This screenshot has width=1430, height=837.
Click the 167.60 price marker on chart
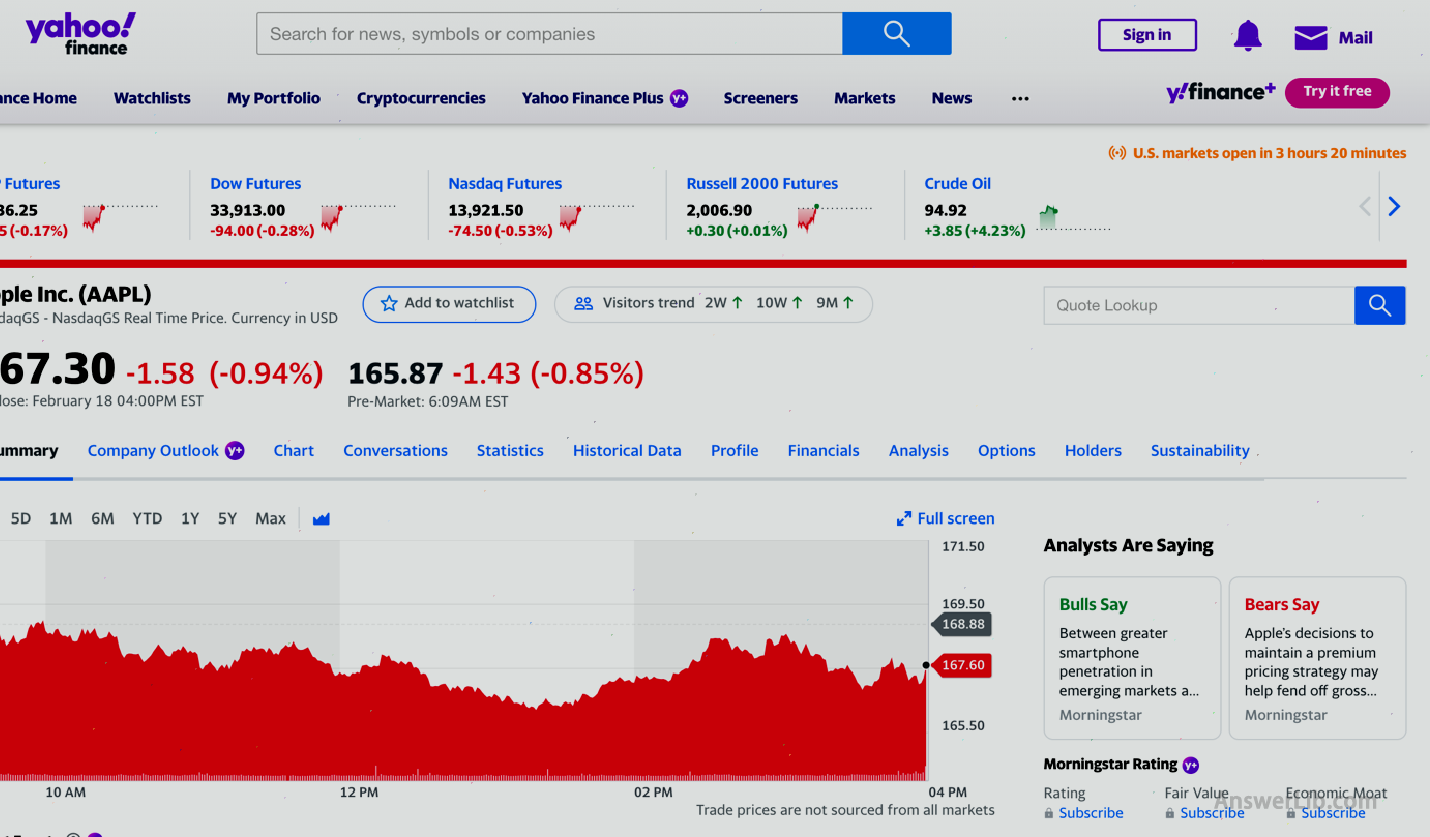[x=961, y=665]
